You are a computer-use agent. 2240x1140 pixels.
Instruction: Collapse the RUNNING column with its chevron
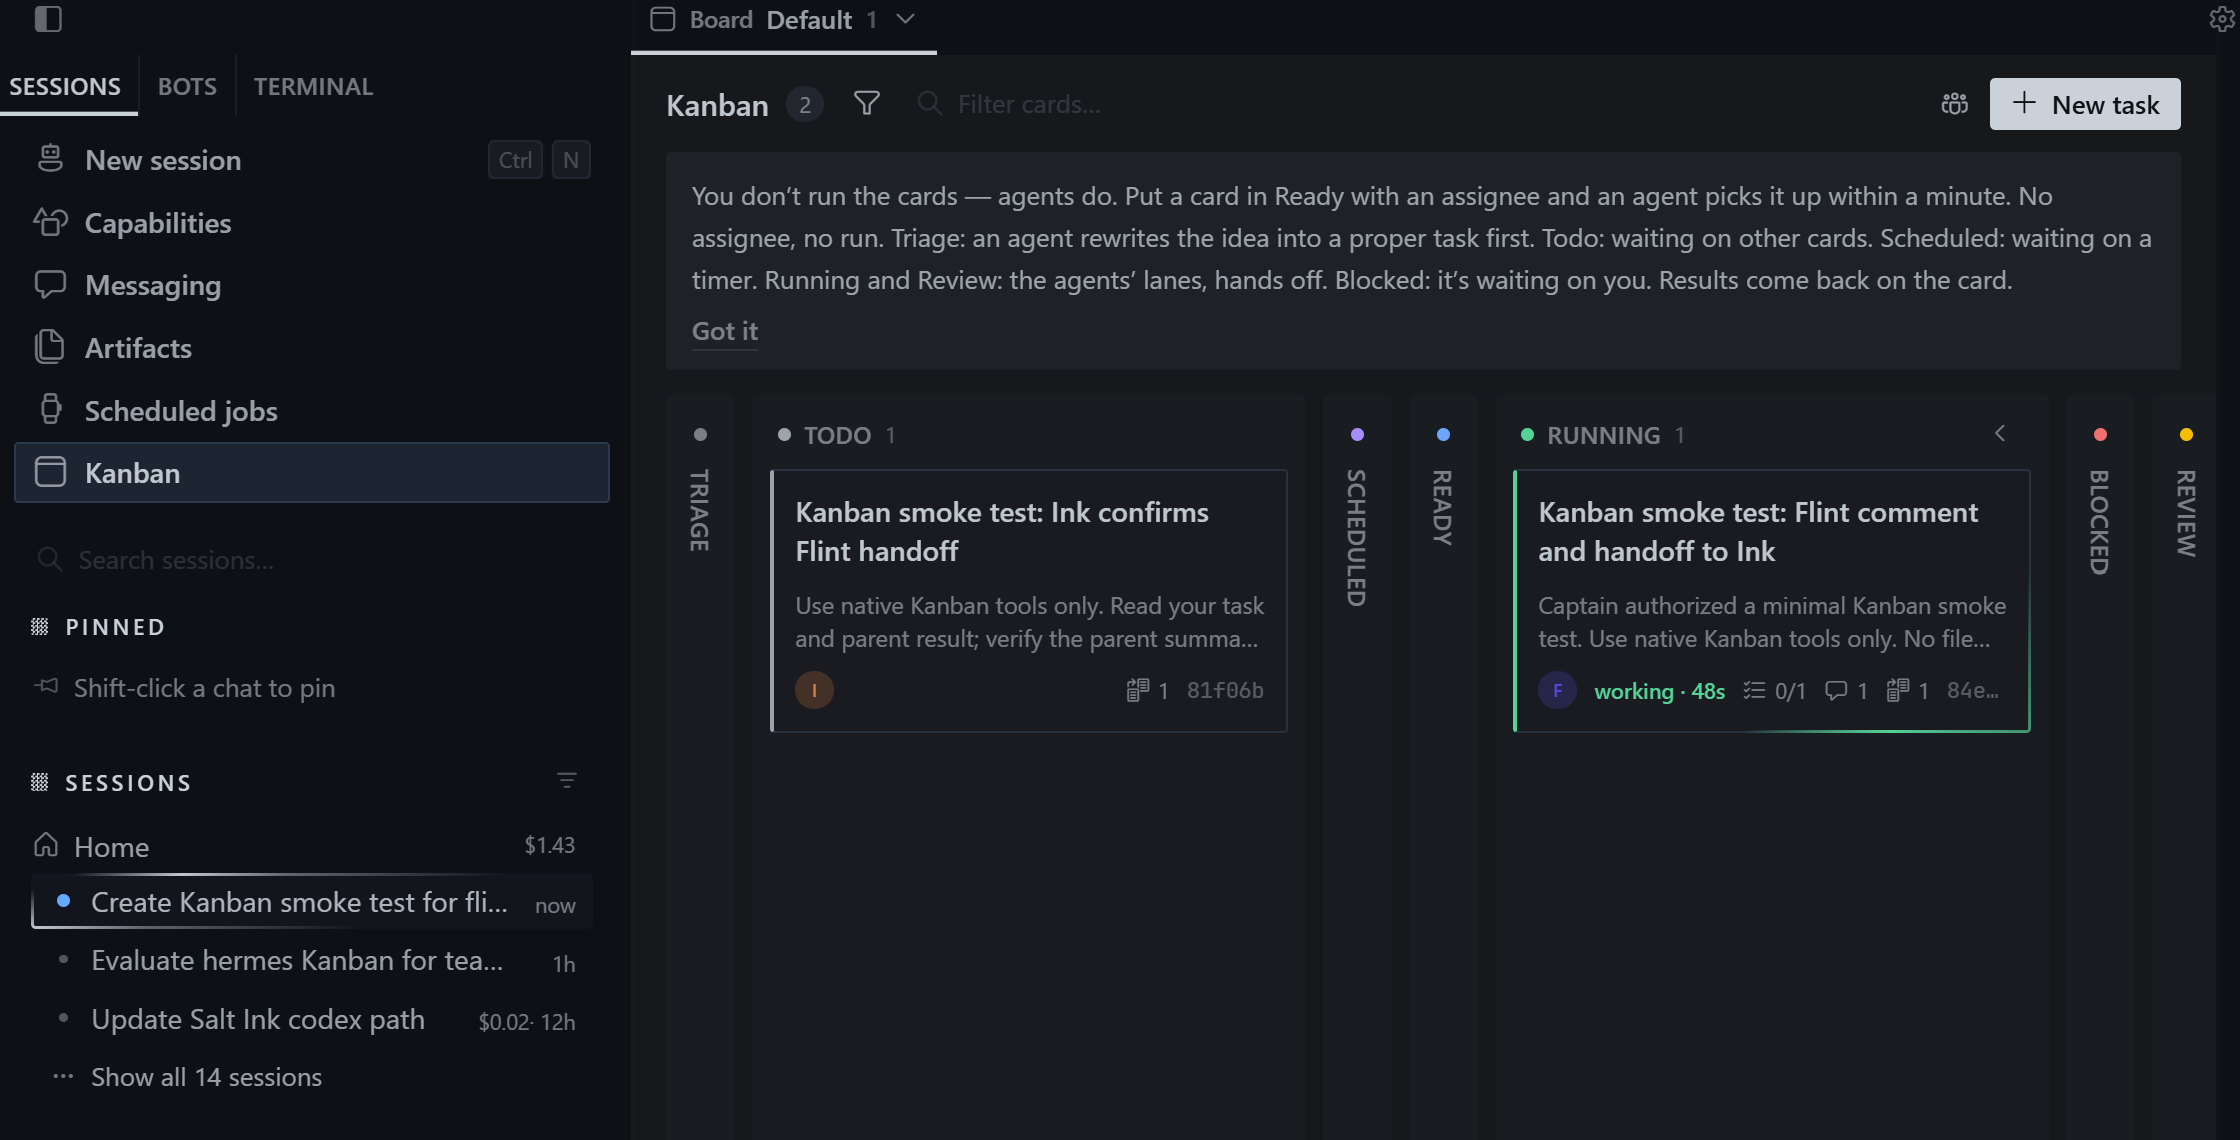pyautogui.click(x=2000, y=434)
